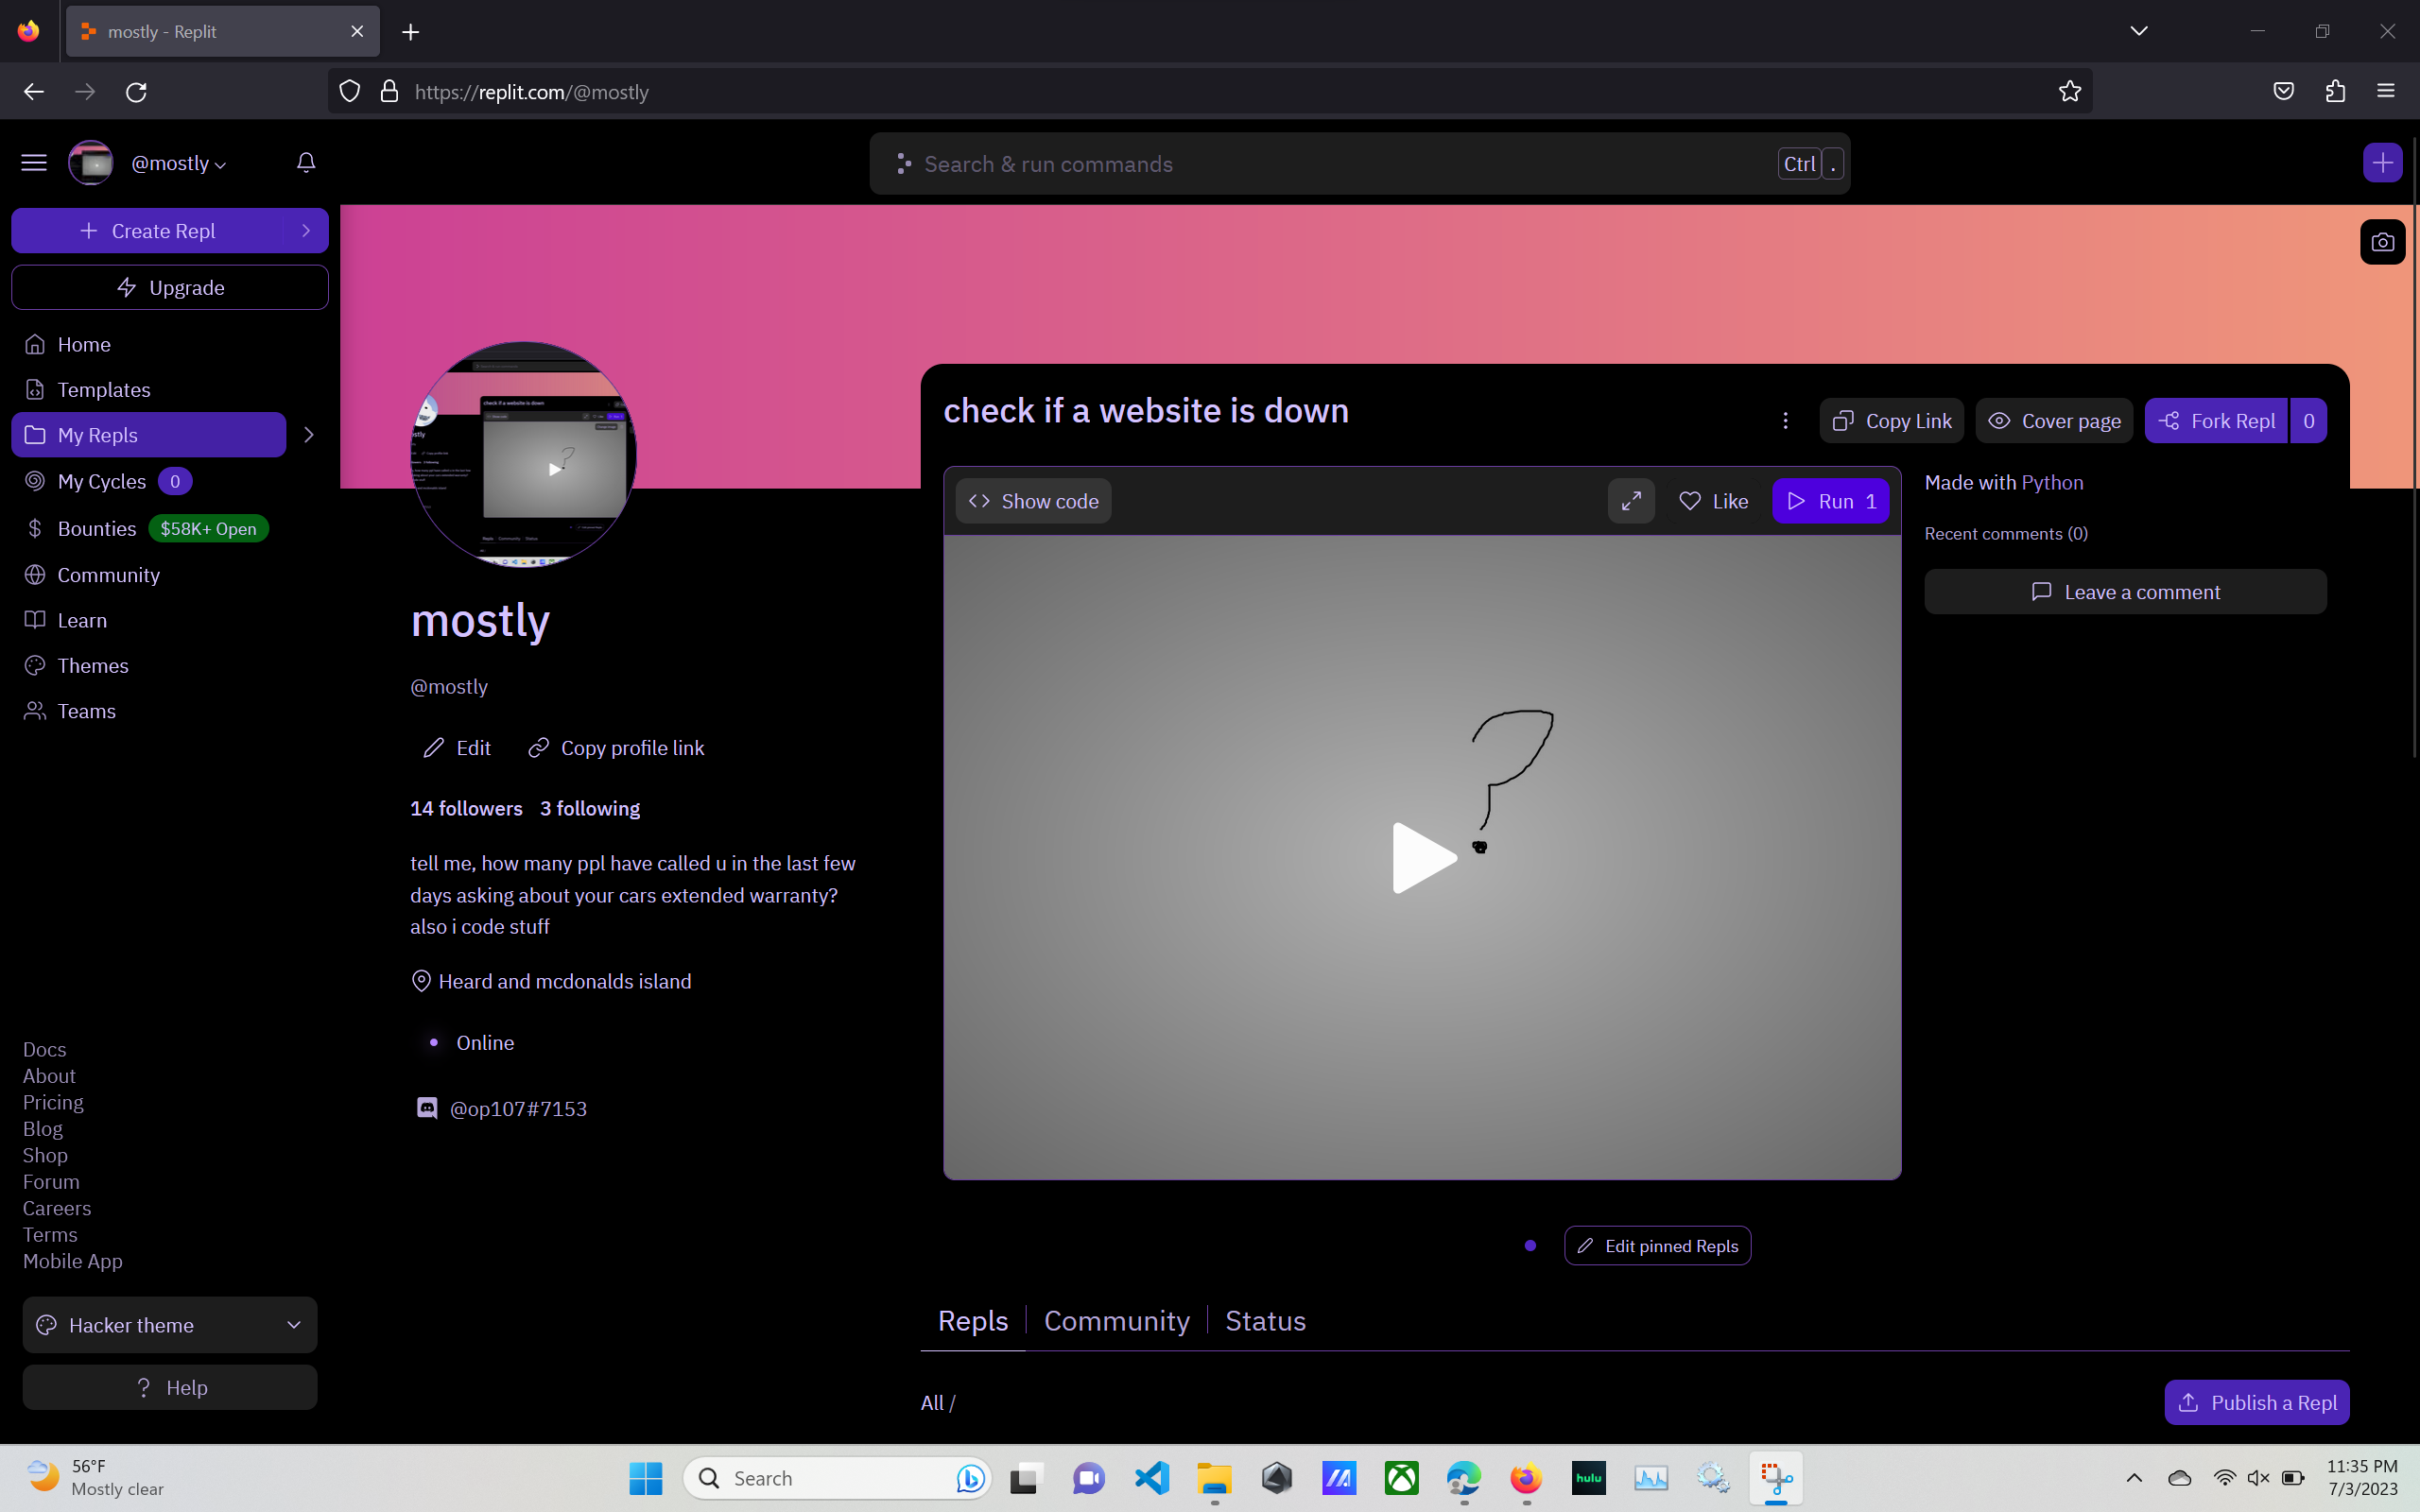This screenshot has width=2420, height=1512.
Task: Switch to the Repls tab
Action: (x=973, y=1321)
